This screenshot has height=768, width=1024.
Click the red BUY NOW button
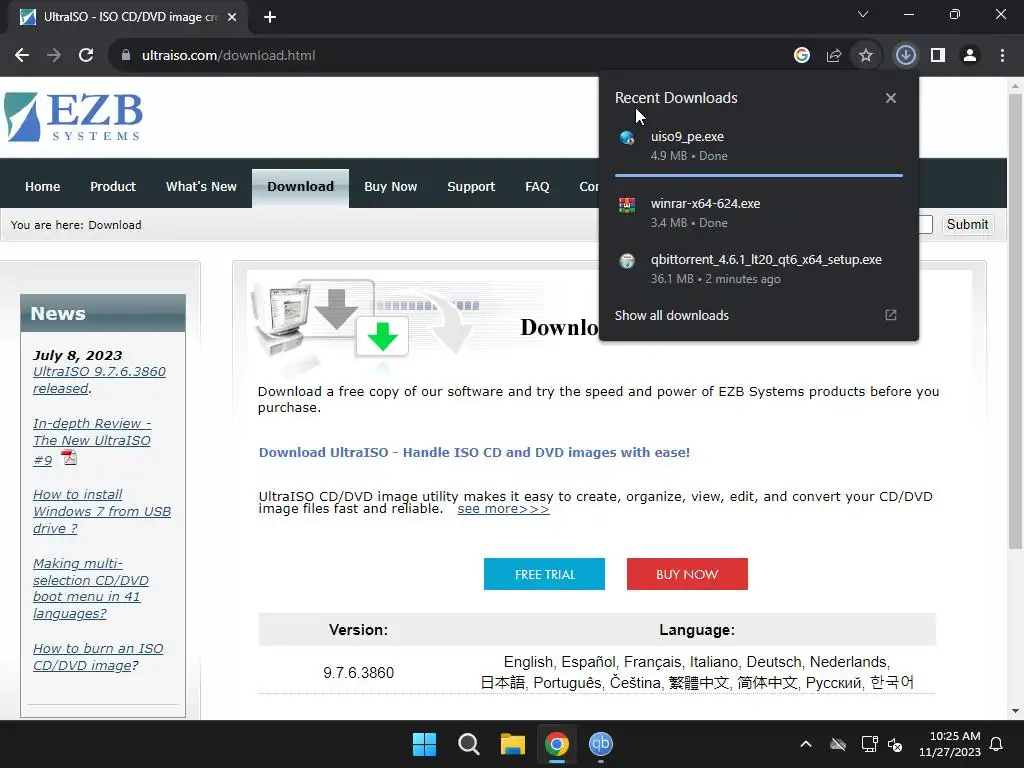[687, 574]
